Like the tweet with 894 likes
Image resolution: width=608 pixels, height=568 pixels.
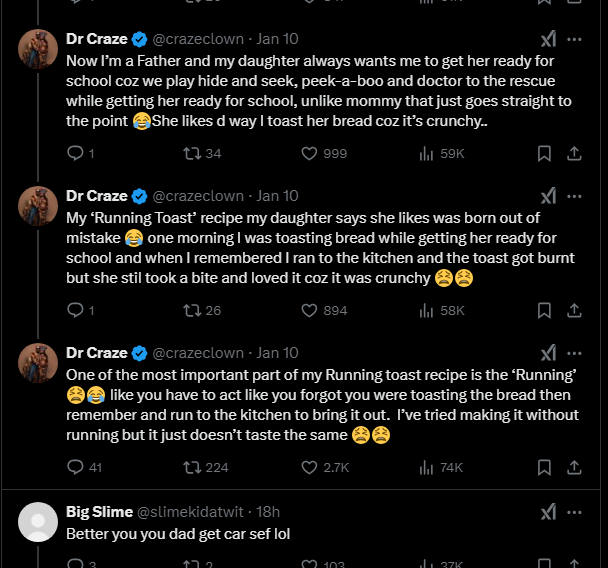tap(309, 310)
